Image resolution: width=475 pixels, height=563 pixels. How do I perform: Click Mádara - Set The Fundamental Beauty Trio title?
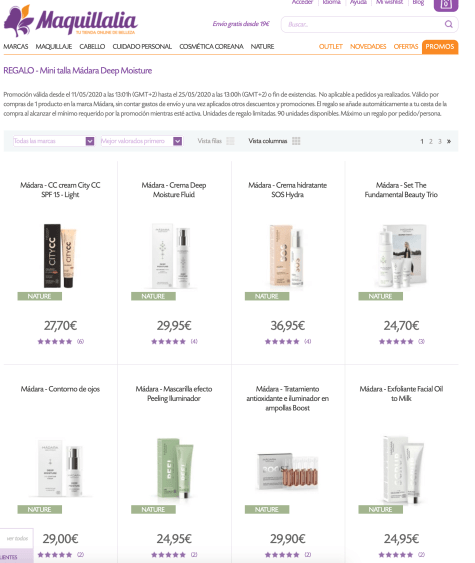[x=401, y=190]
